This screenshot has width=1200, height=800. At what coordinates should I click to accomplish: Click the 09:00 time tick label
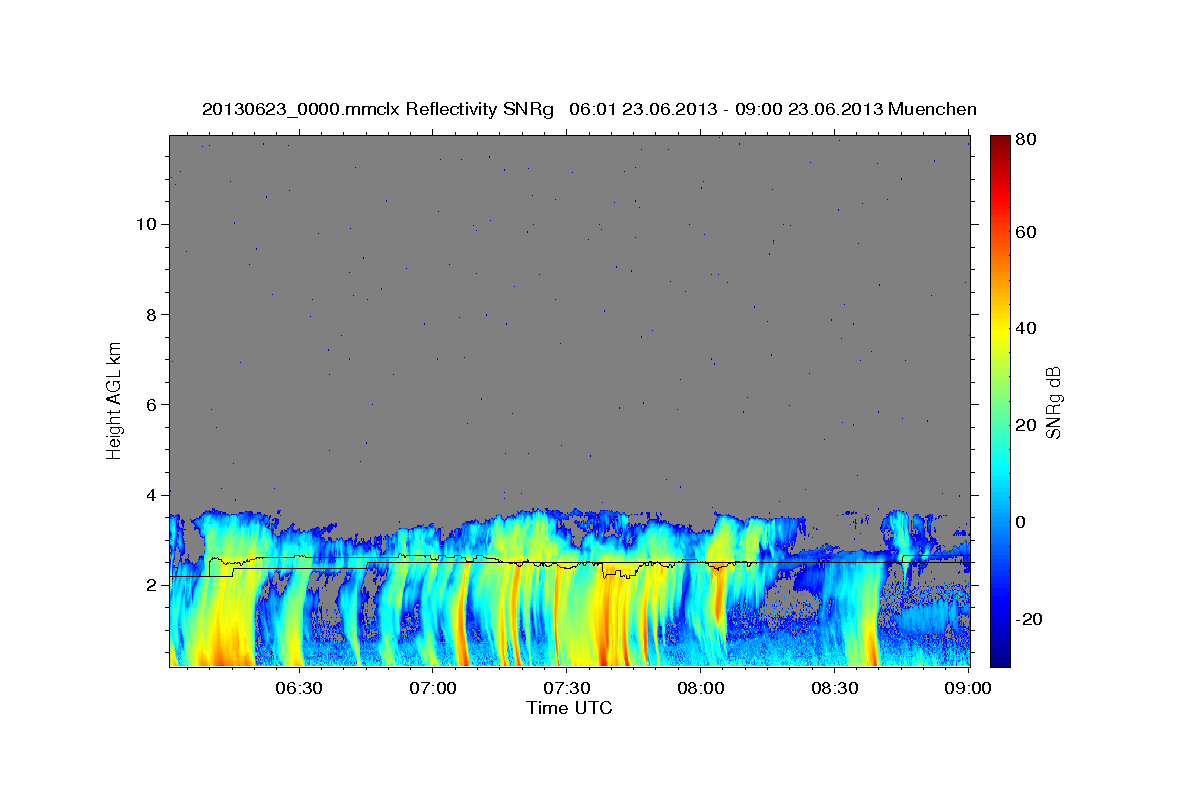968,688
